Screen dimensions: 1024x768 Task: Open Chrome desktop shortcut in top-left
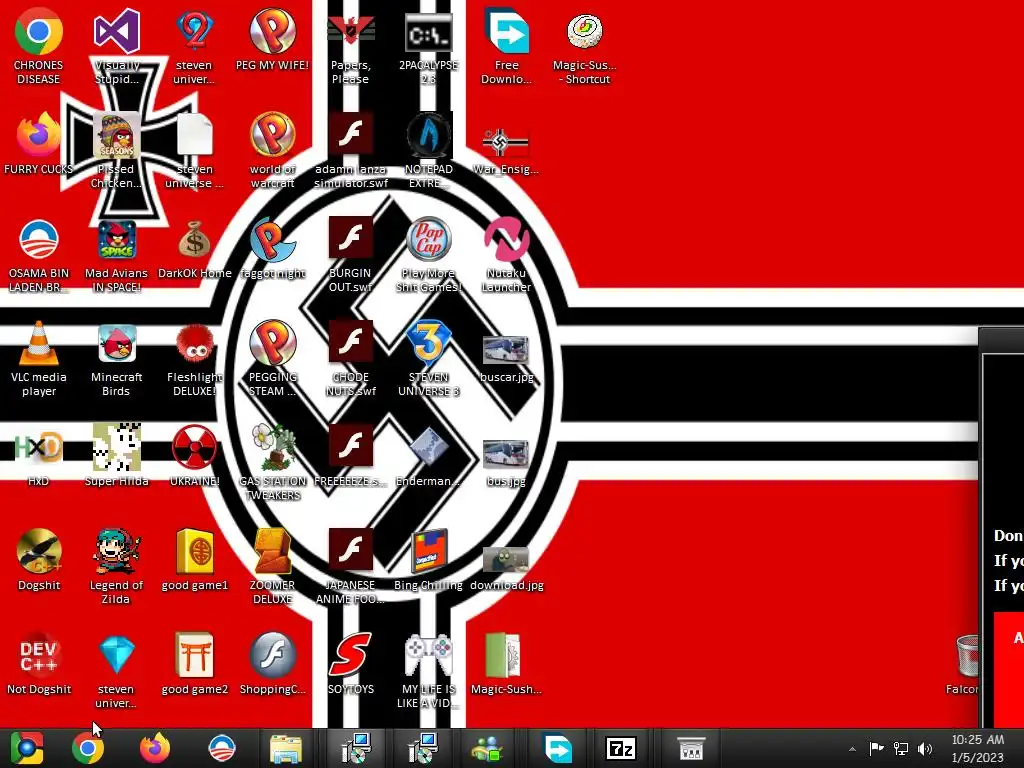[39, 45]
